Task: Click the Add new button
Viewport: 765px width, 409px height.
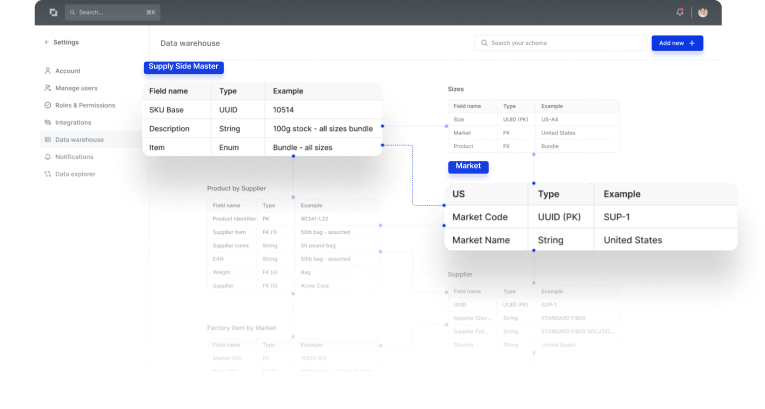Action: [x=677, y=43]
